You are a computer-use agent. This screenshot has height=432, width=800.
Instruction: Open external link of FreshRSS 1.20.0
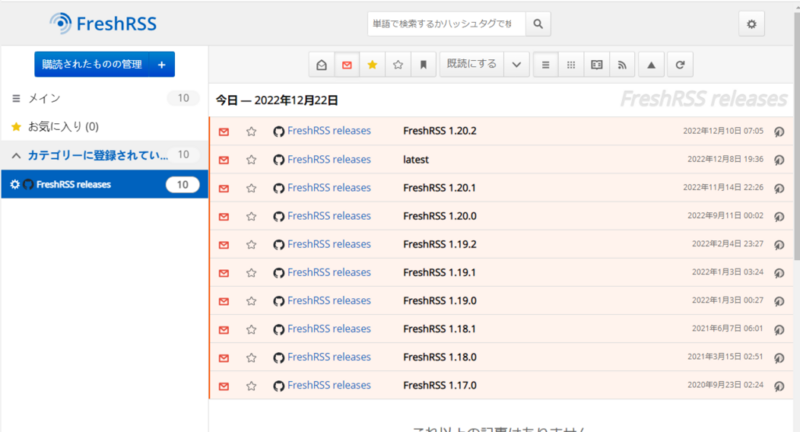tap(779, 217)
